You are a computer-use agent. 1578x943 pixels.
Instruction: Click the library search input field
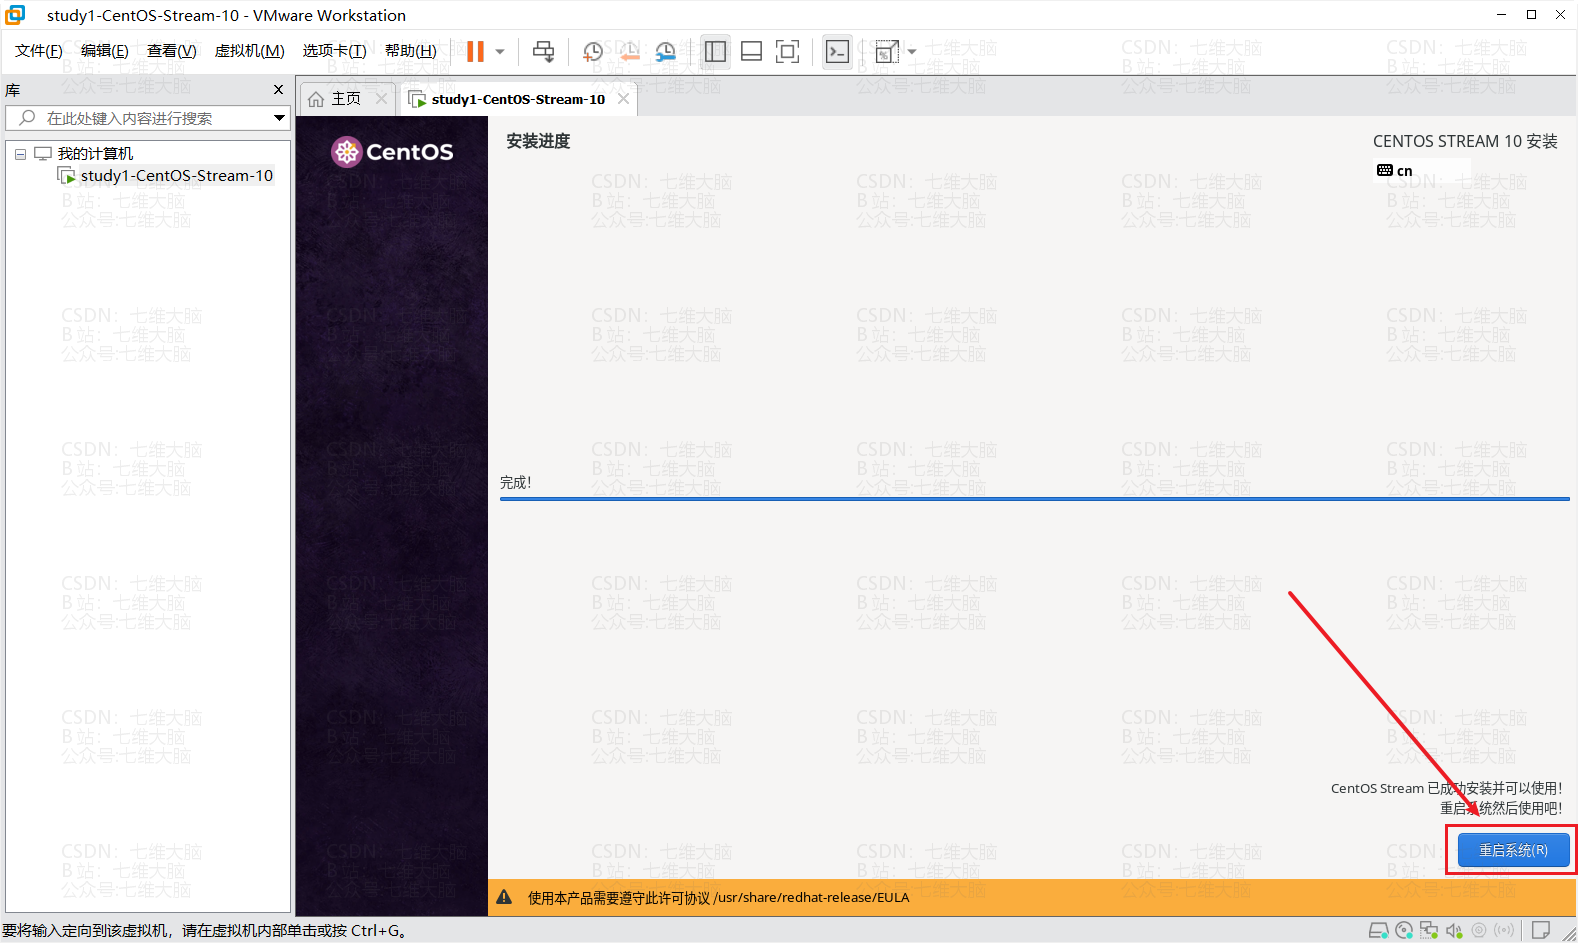(147, 118)
